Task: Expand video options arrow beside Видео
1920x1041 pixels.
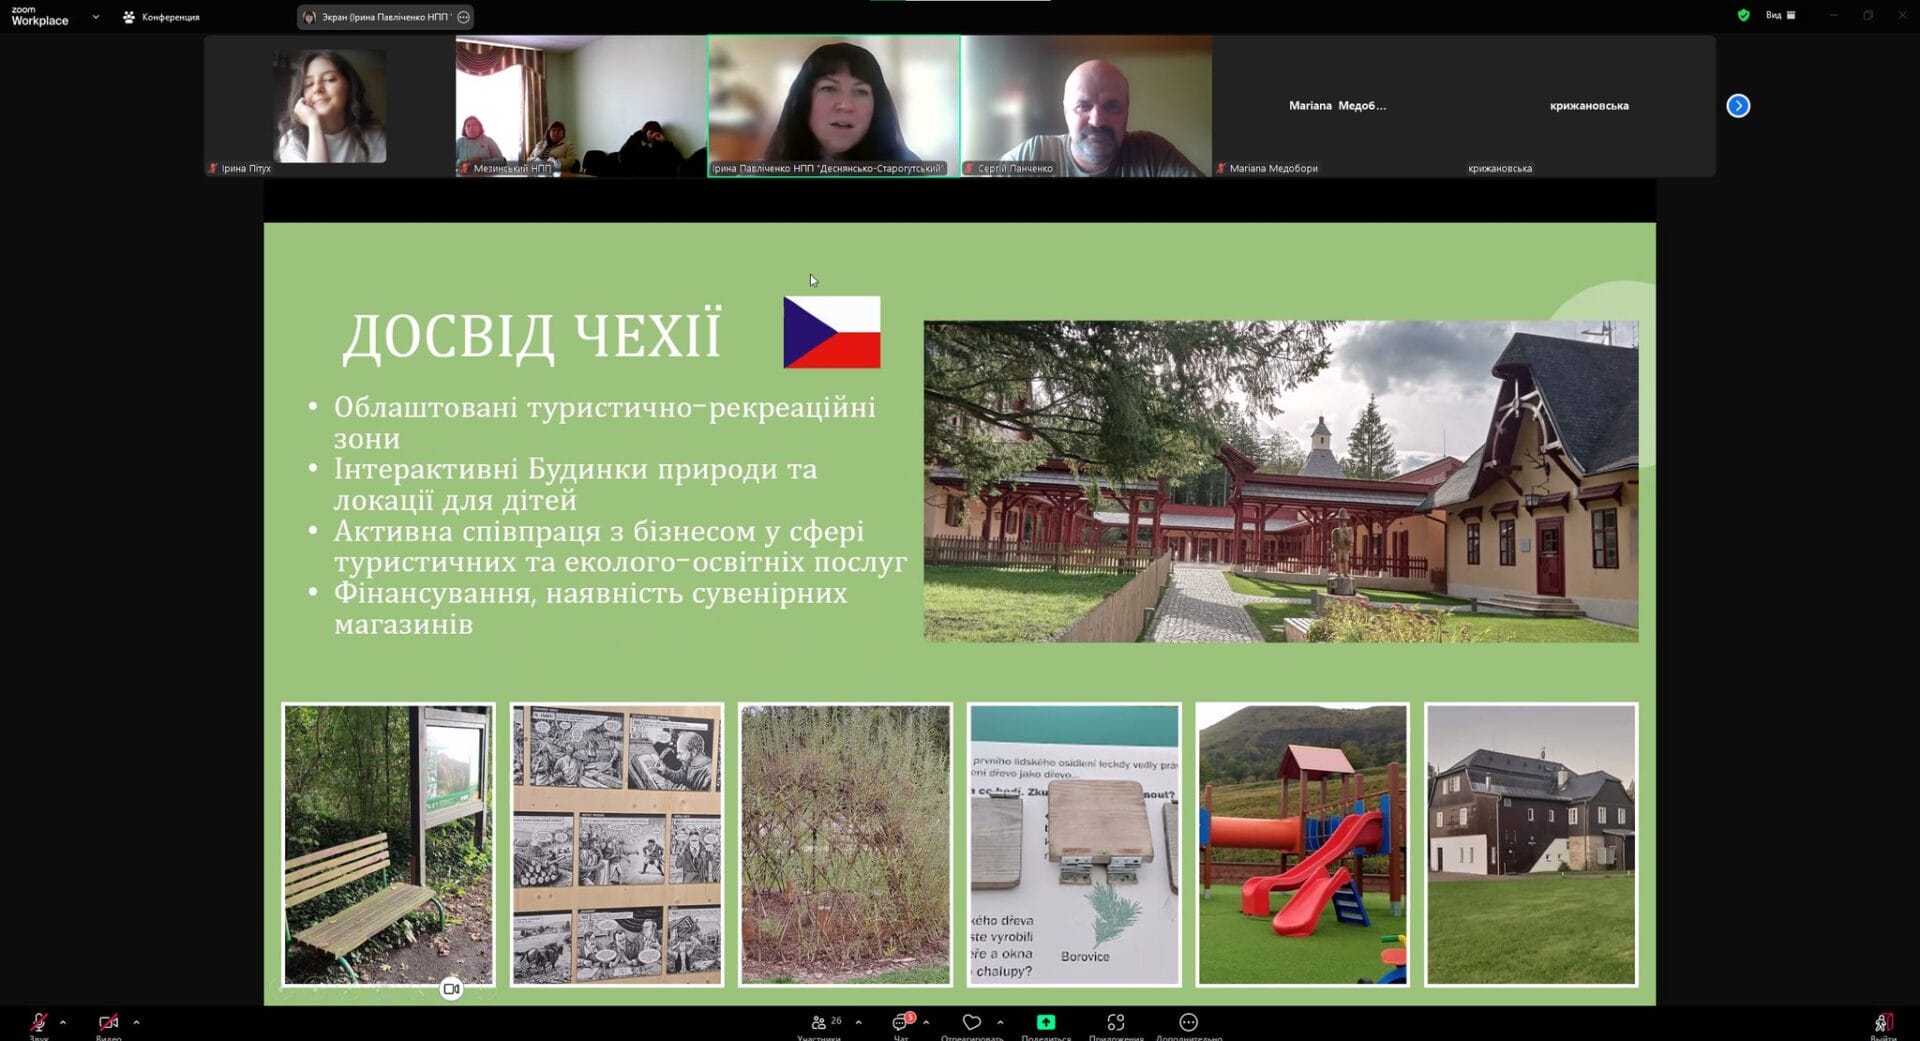Action: coord(136,1022)
